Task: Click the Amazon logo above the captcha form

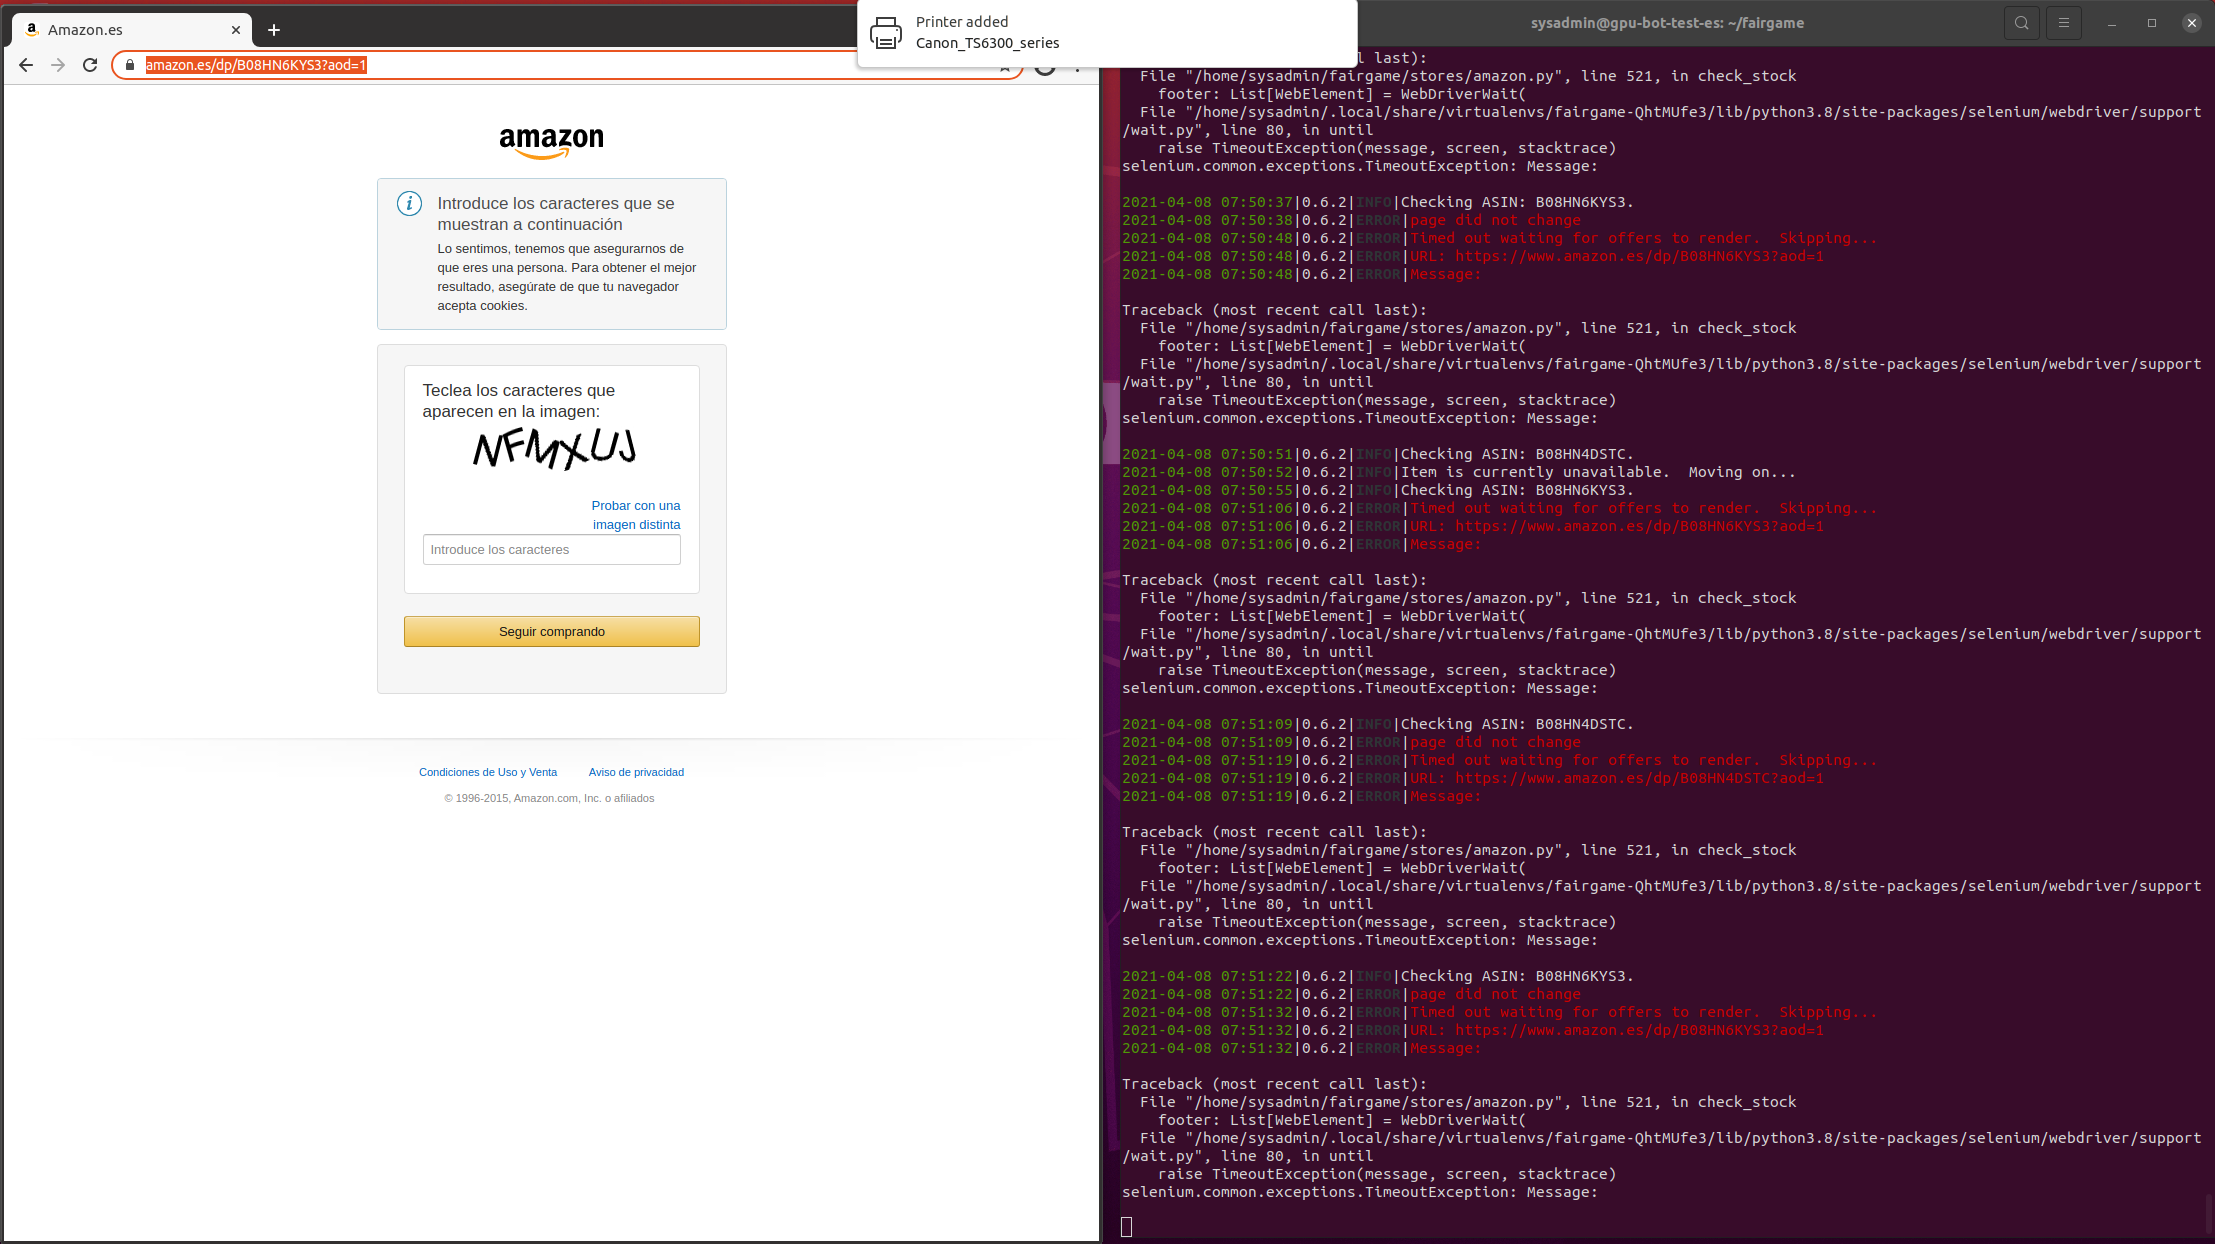Action: pos(551,140)
